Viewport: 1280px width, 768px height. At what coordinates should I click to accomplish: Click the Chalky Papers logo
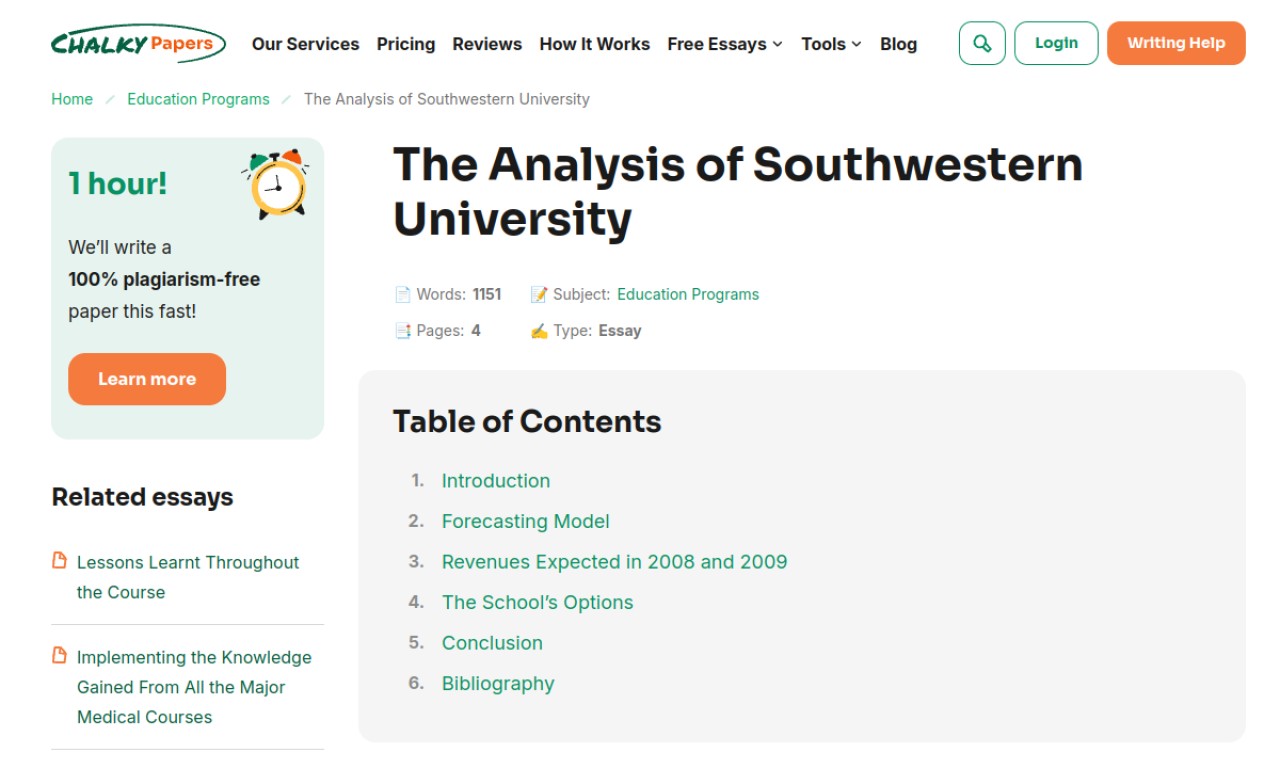click(x=138, y=44)
